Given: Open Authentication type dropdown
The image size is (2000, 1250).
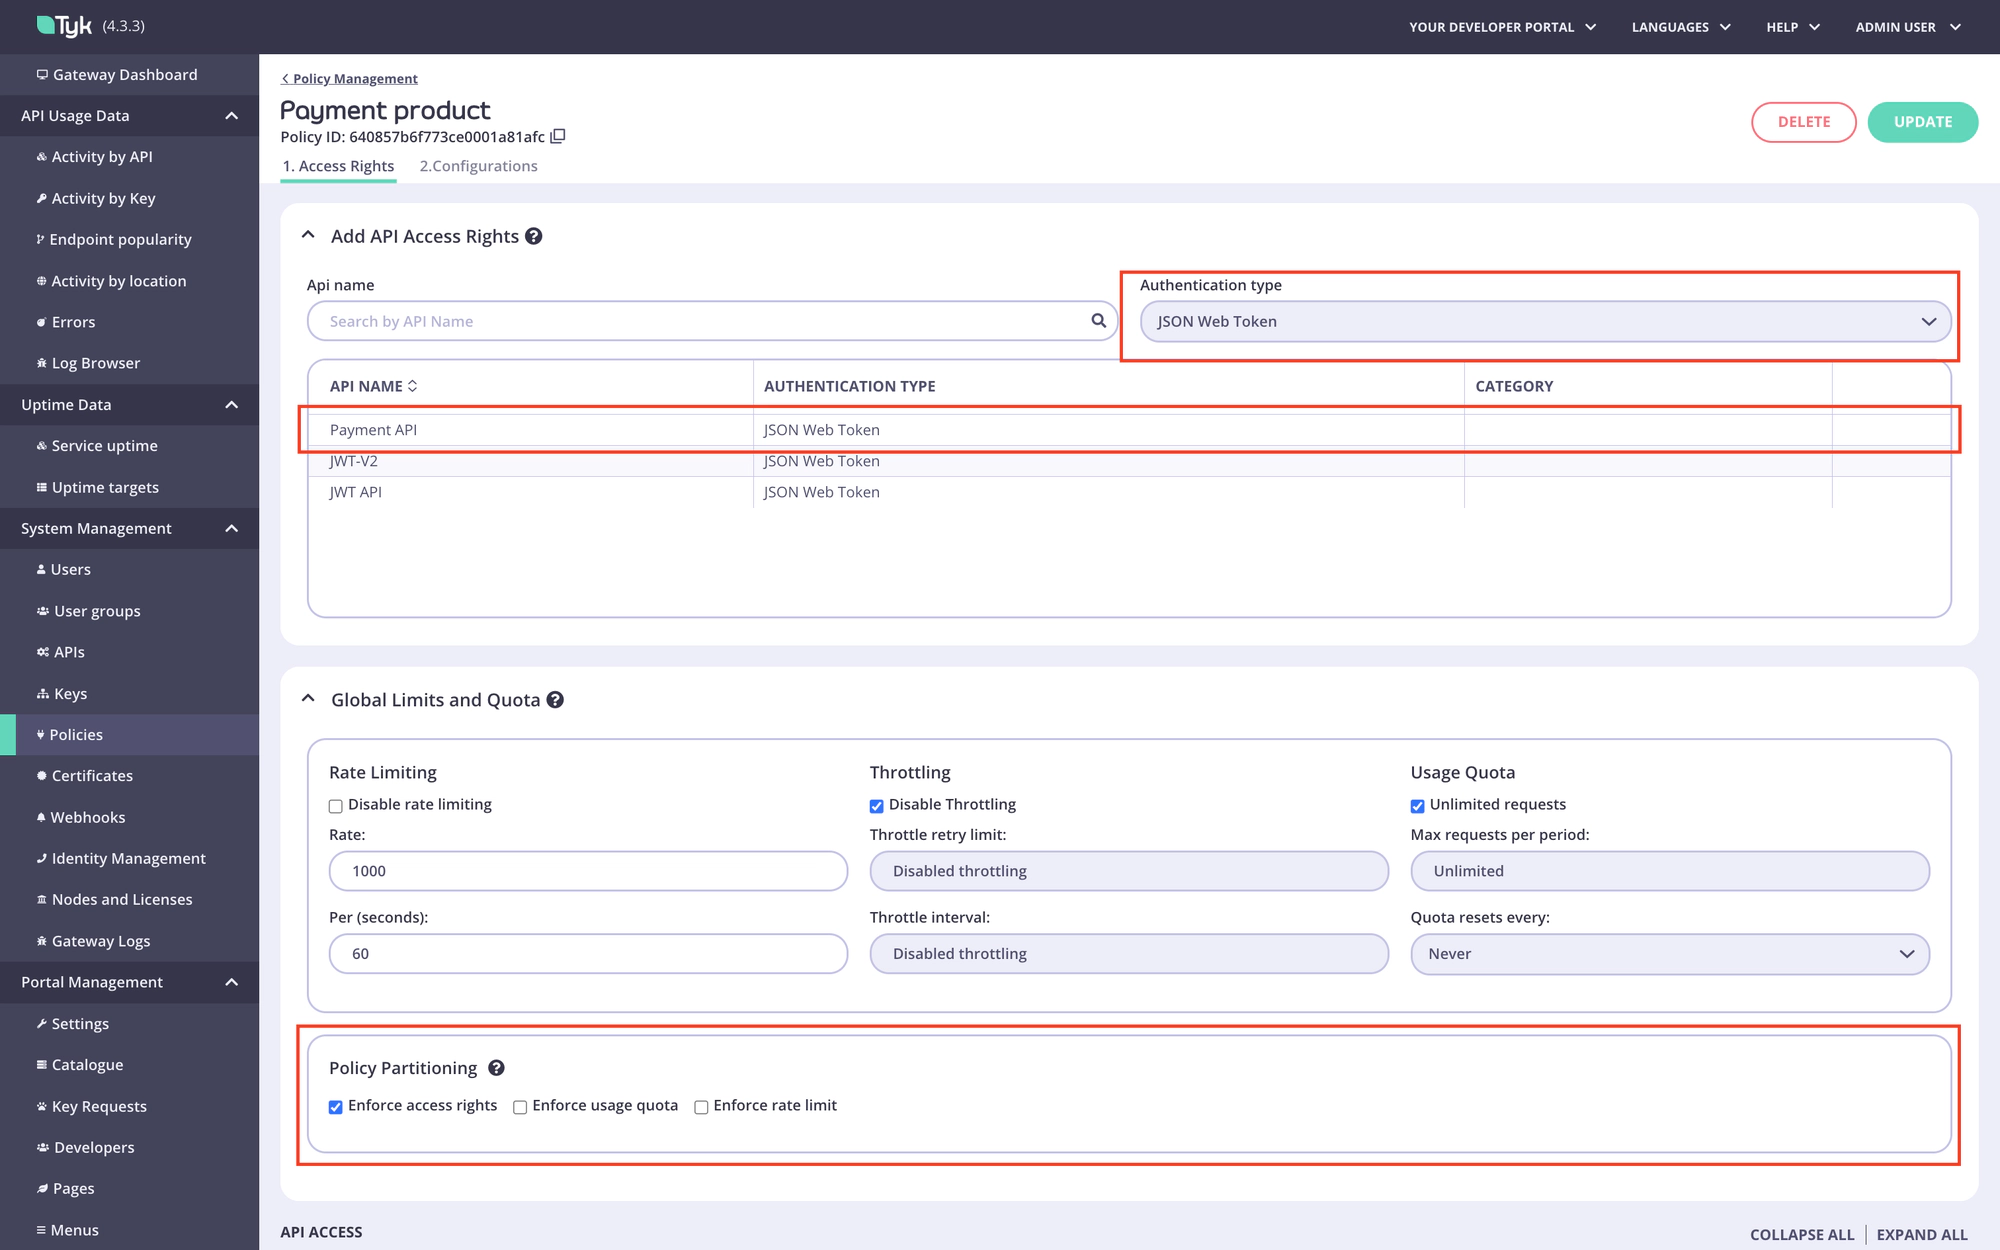Looking at the screenshot, I should pos(1546,320).
